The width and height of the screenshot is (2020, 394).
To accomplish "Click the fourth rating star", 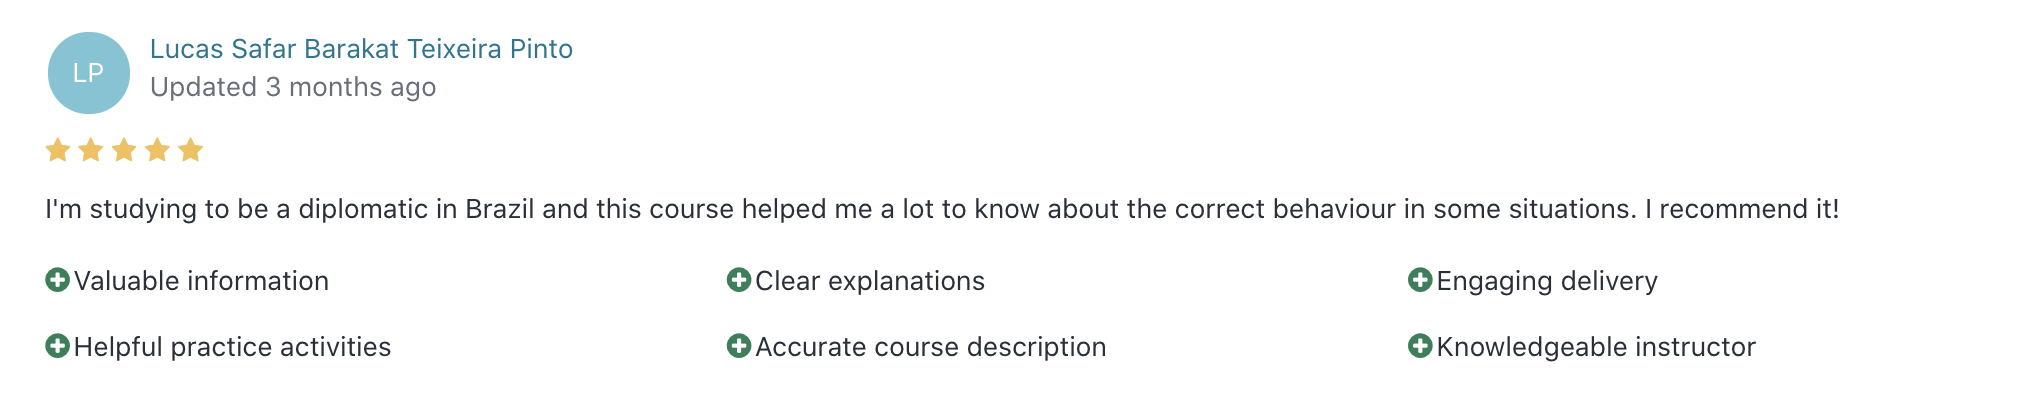I will coord(157,150).
